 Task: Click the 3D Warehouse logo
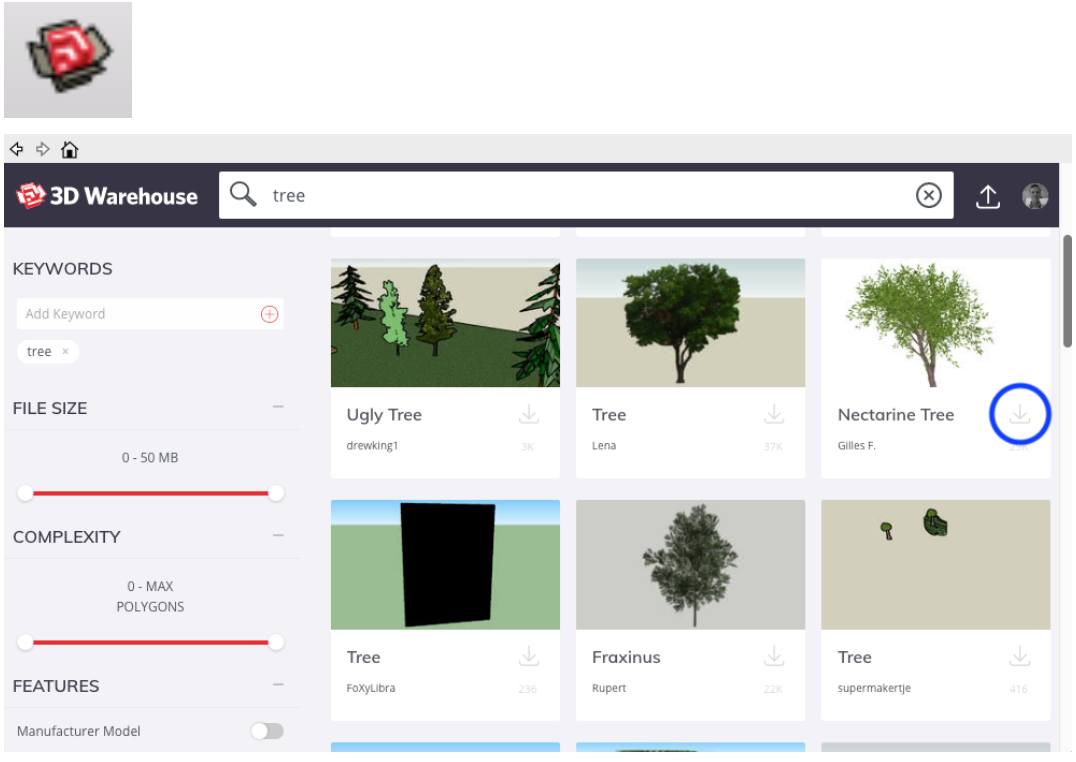tap(107, 196)
